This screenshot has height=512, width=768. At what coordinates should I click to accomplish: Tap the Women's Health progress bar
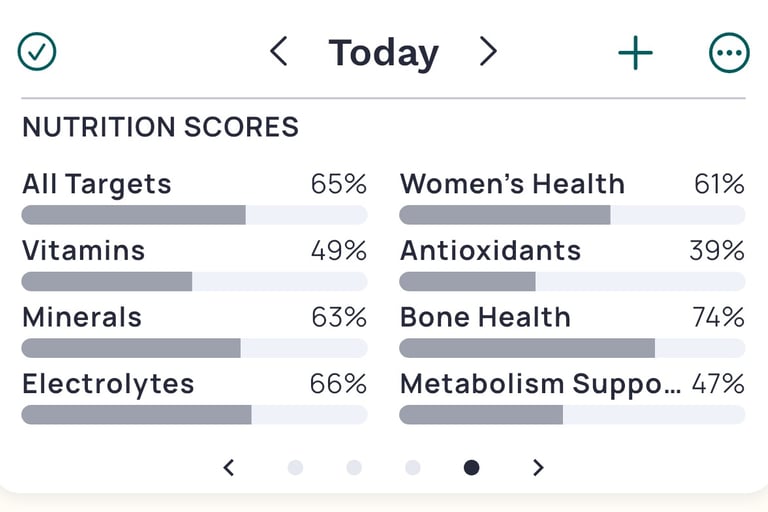(572, 215)
